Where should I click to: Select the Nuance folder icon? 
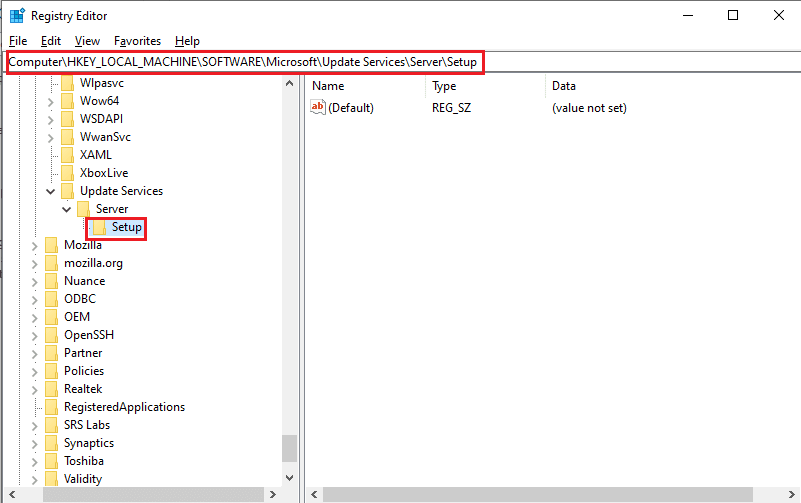[51, 281]
